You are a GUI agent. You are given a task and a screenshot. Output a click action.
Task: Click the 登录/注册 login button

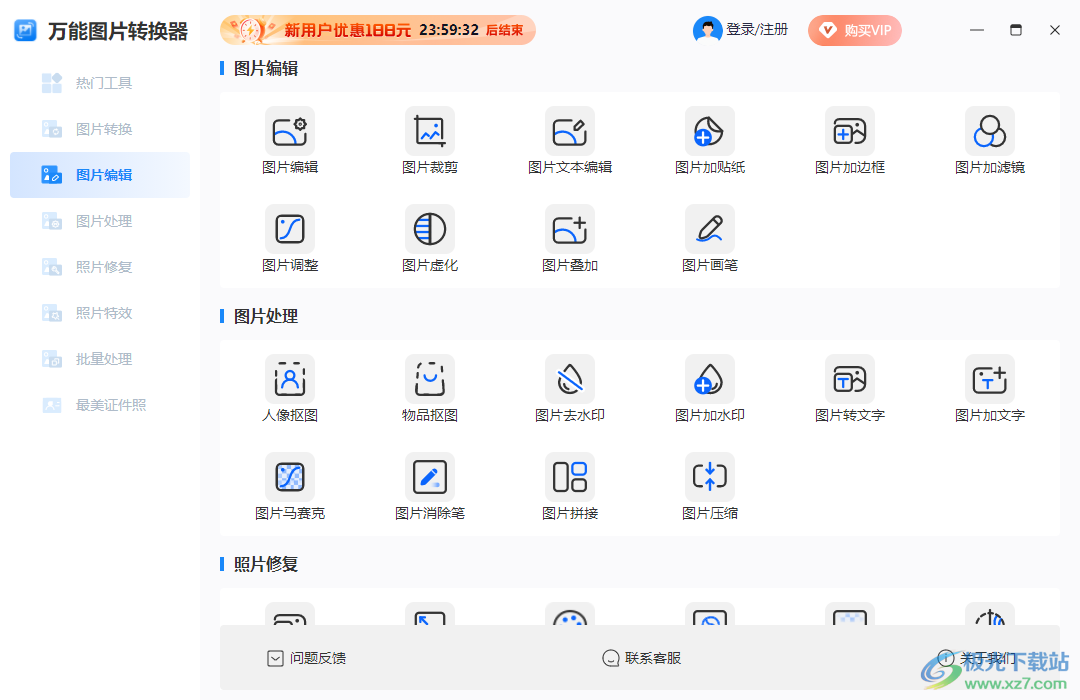[x=741, y=30]
